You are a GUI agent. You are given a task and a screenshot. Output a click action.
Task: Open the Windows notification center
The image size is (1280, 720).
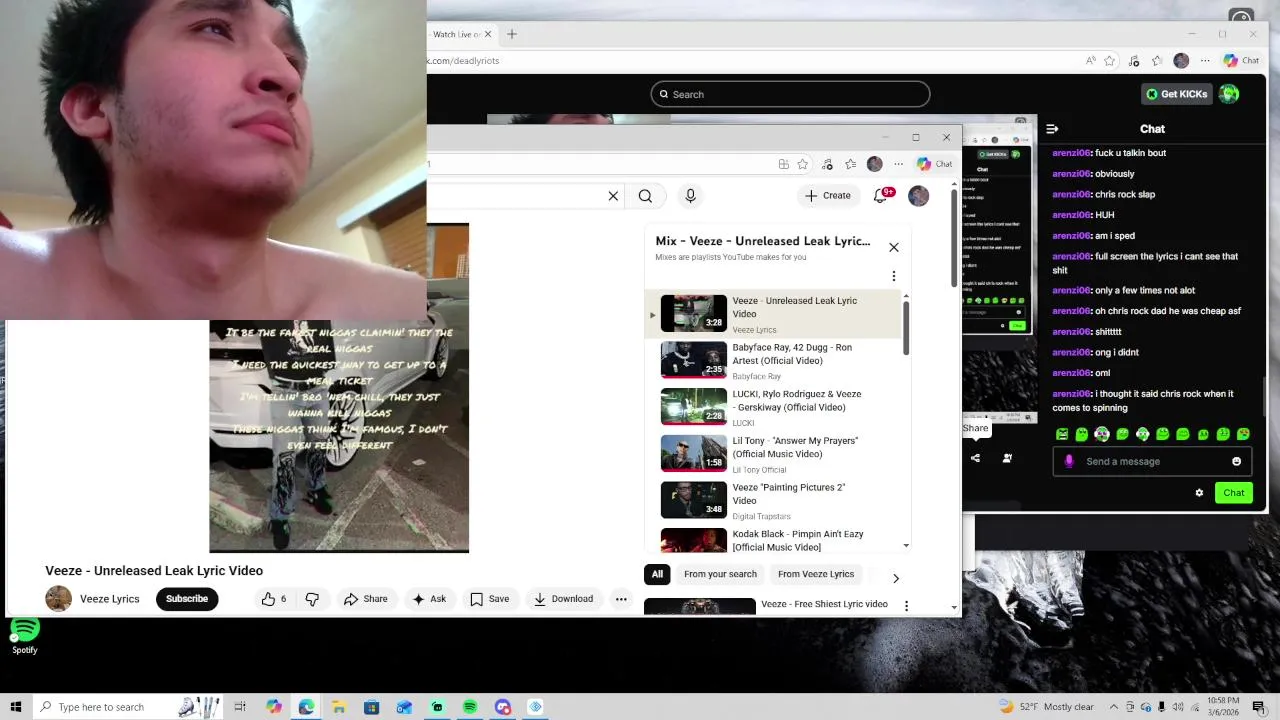point(1259,707)
